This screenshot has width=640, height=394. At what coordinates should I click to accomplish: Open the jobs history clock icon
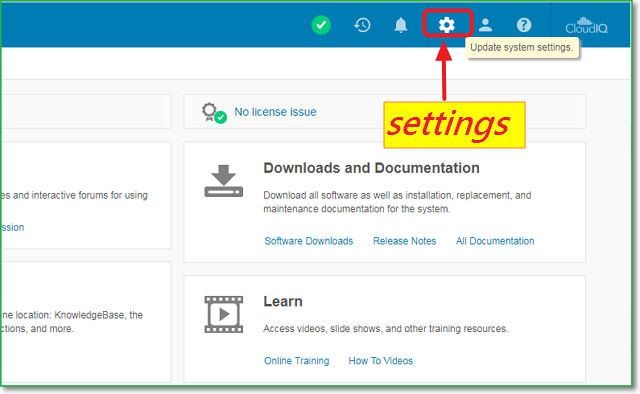tap(362, 25)
